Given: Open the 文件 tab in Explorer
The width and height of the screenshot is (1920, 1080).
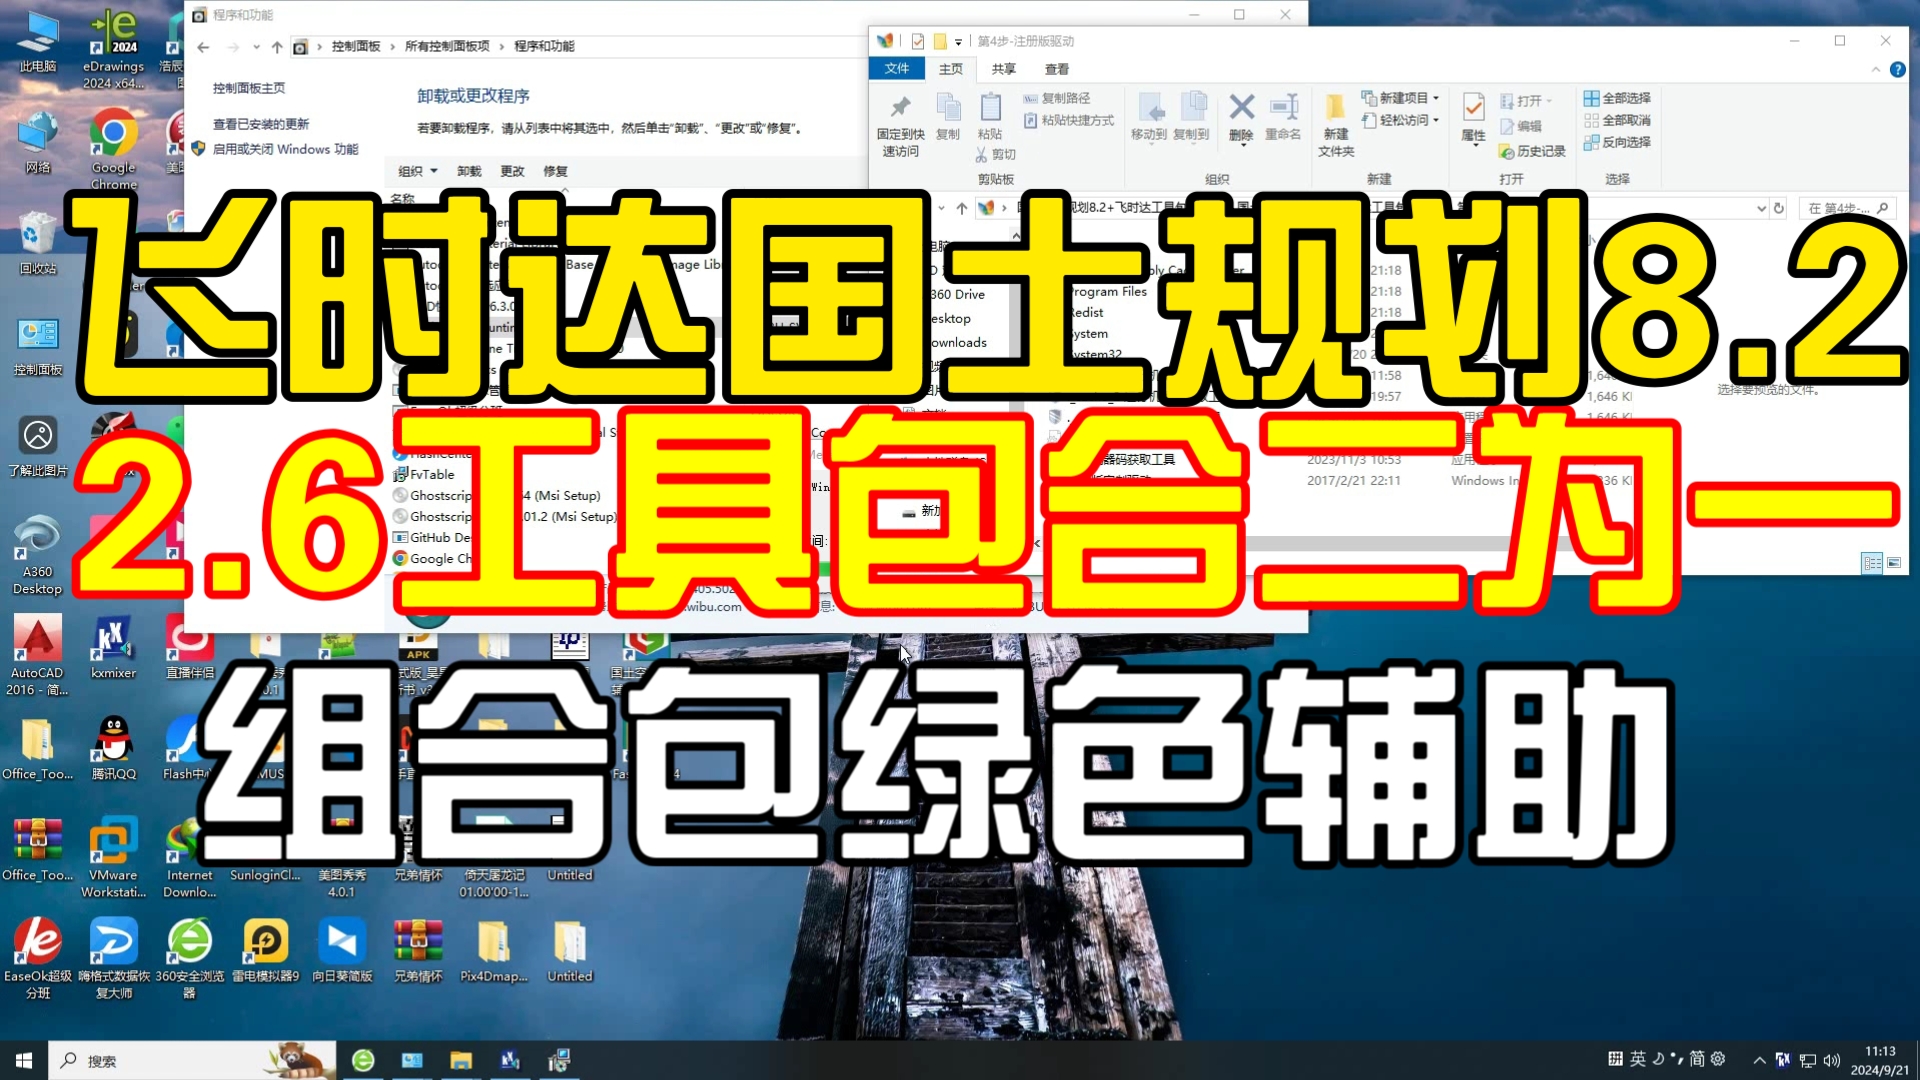Looking at the screenshot, I should coord(897,68).
